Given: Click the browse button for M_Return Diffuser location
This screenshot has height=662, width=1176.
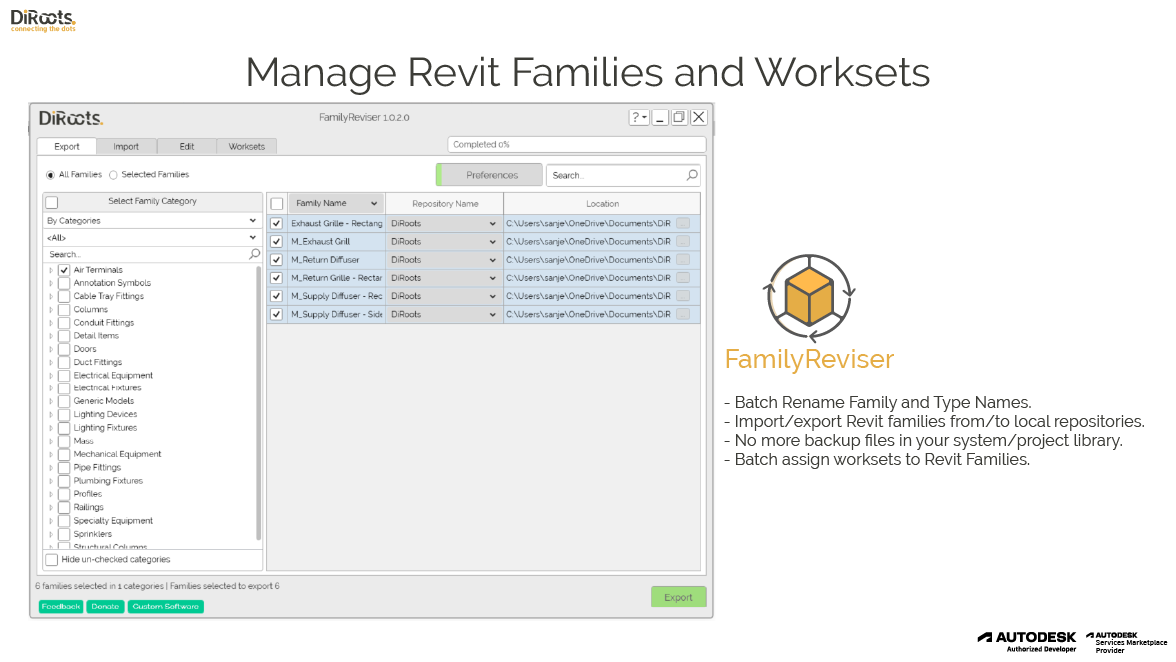Looking at the screenshot, I should [x=682, y=259].
